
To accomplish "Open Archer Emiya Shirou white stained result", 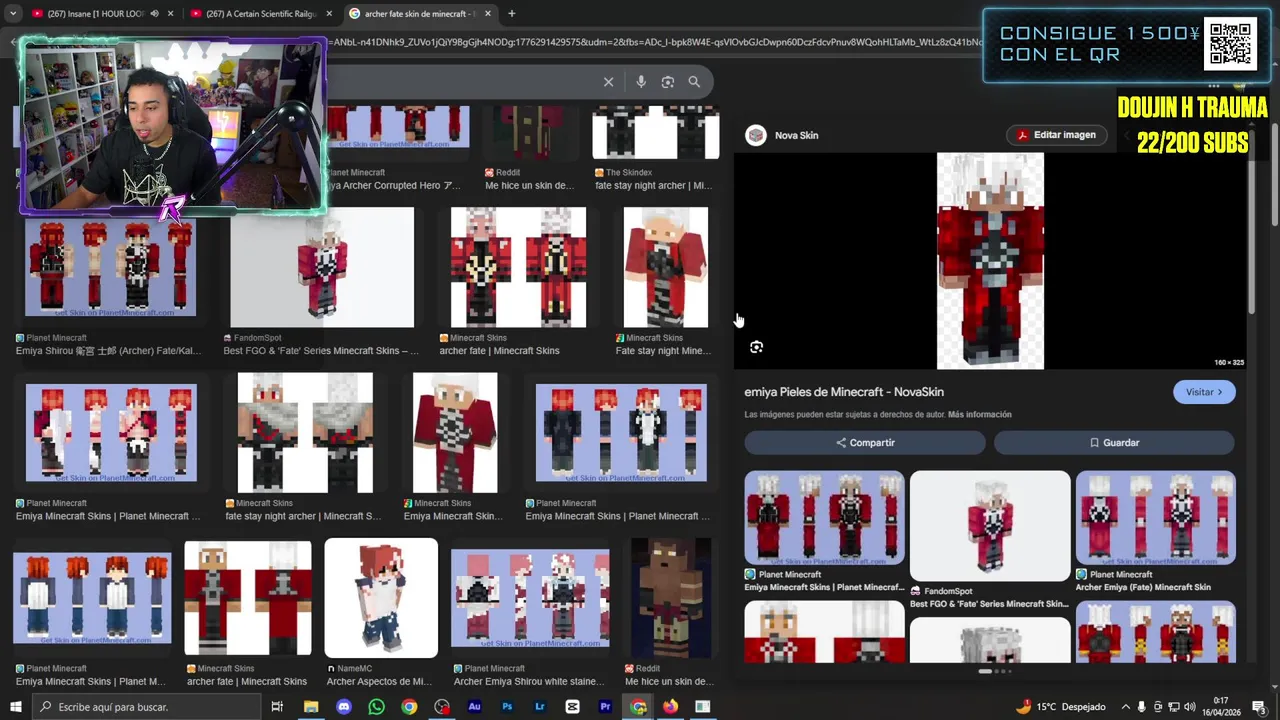I will click(530, 598).
